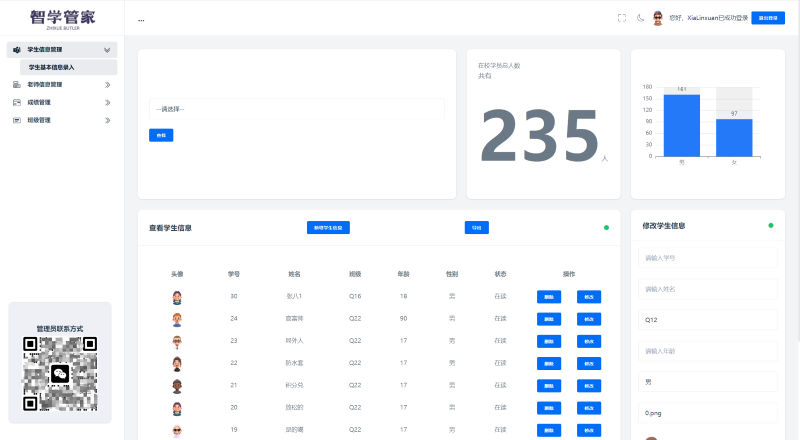Click the 学生信息管理 sidebar icon

click(x=17, y=49)
